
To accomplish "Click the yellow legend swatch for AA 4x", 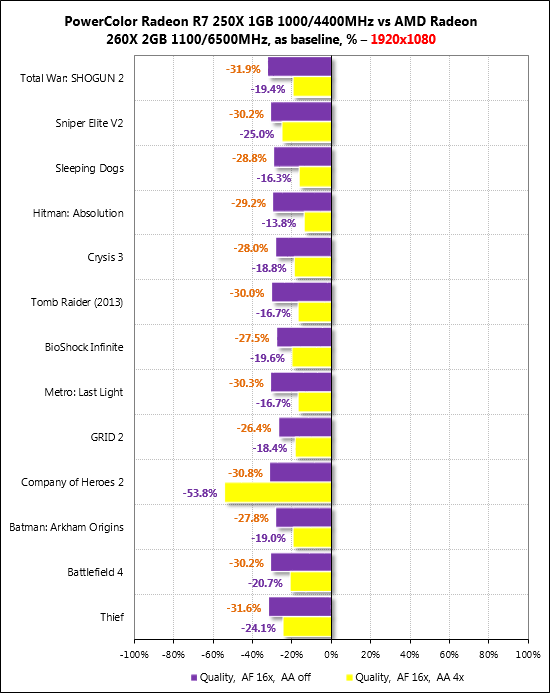I will pos(349,678).
